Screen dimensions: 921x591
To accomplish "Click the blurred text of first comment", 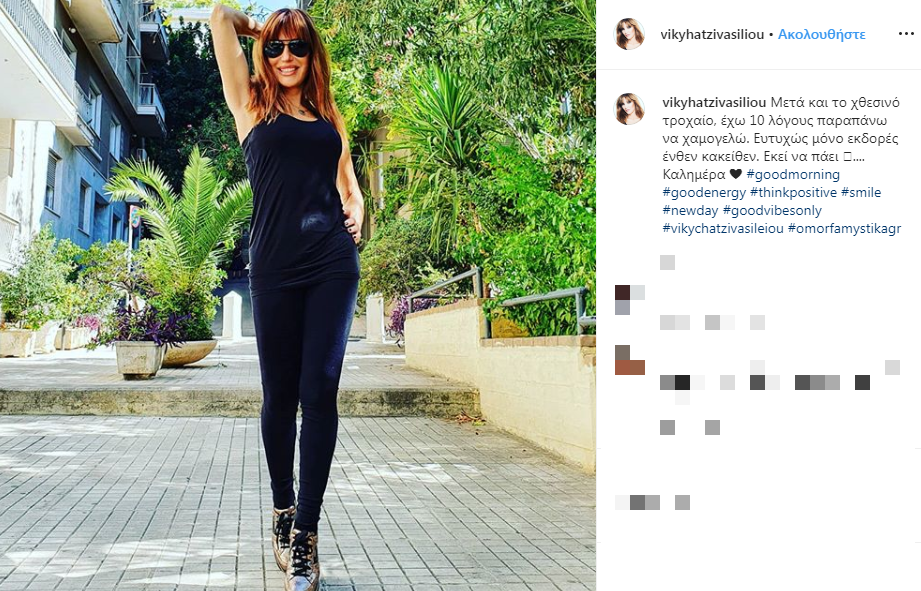I will tap(712, 322).
